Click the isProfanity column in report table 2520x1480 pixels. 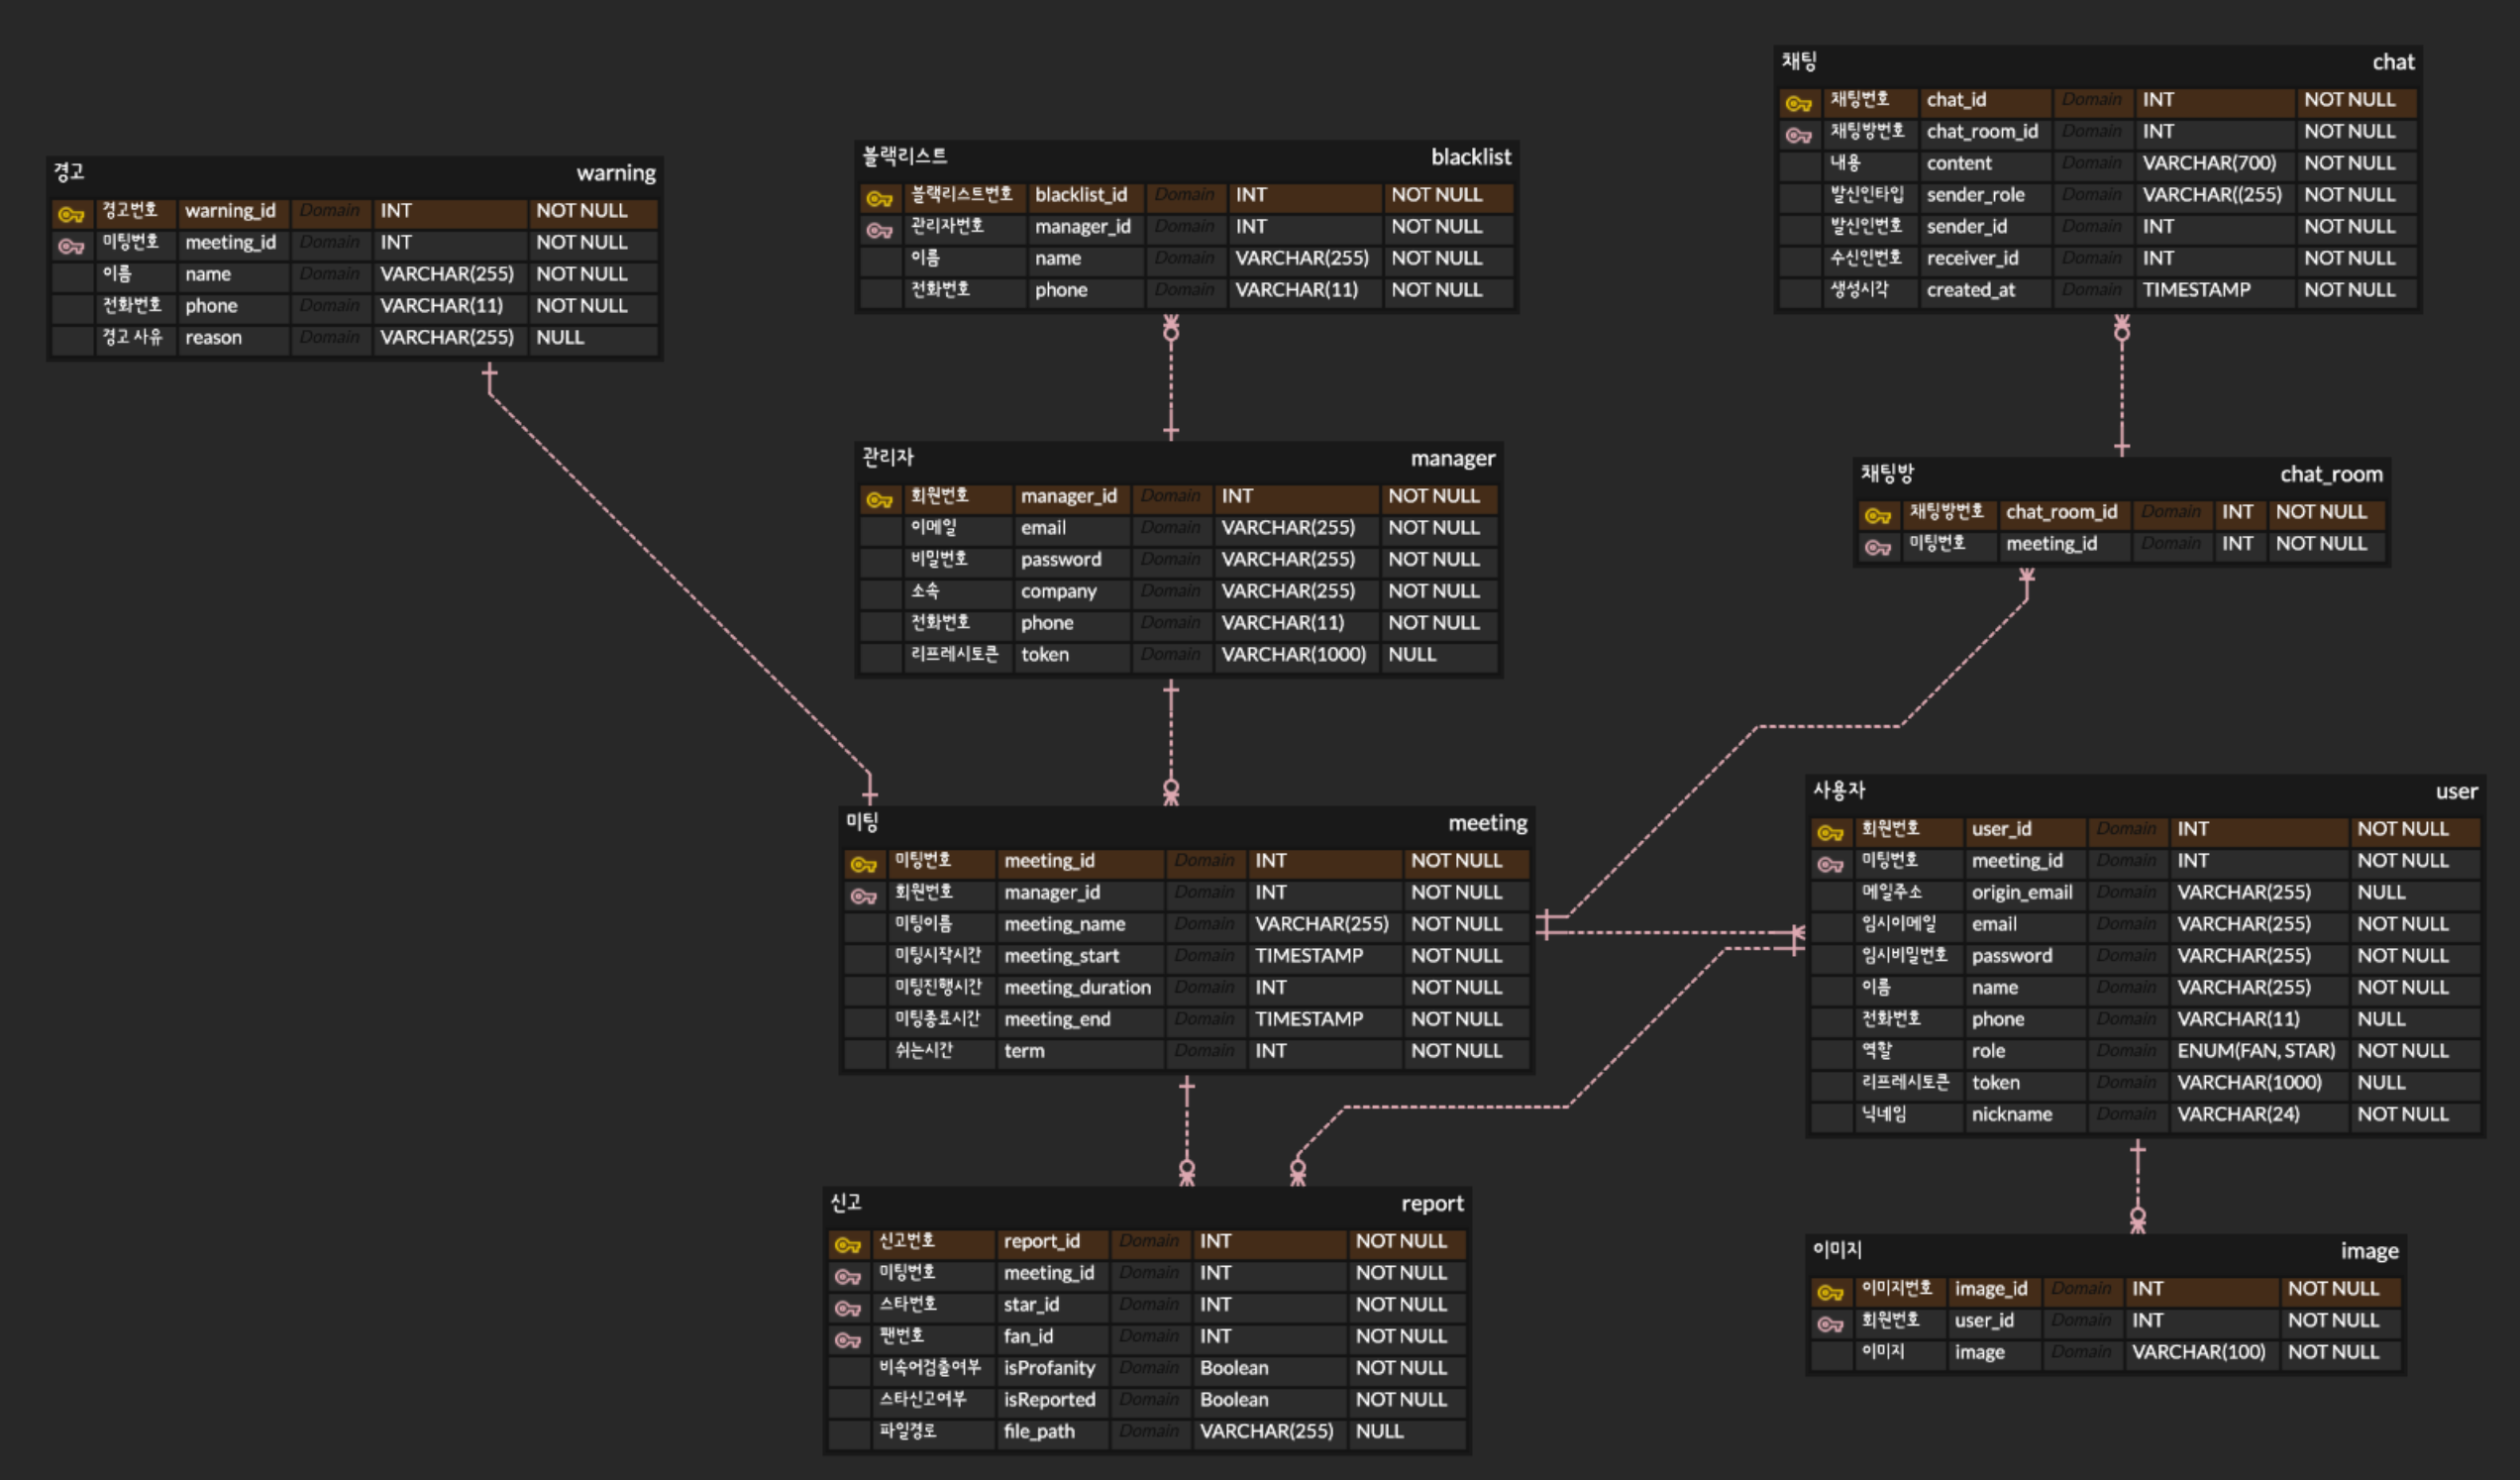click(x=1049, y=1368)
